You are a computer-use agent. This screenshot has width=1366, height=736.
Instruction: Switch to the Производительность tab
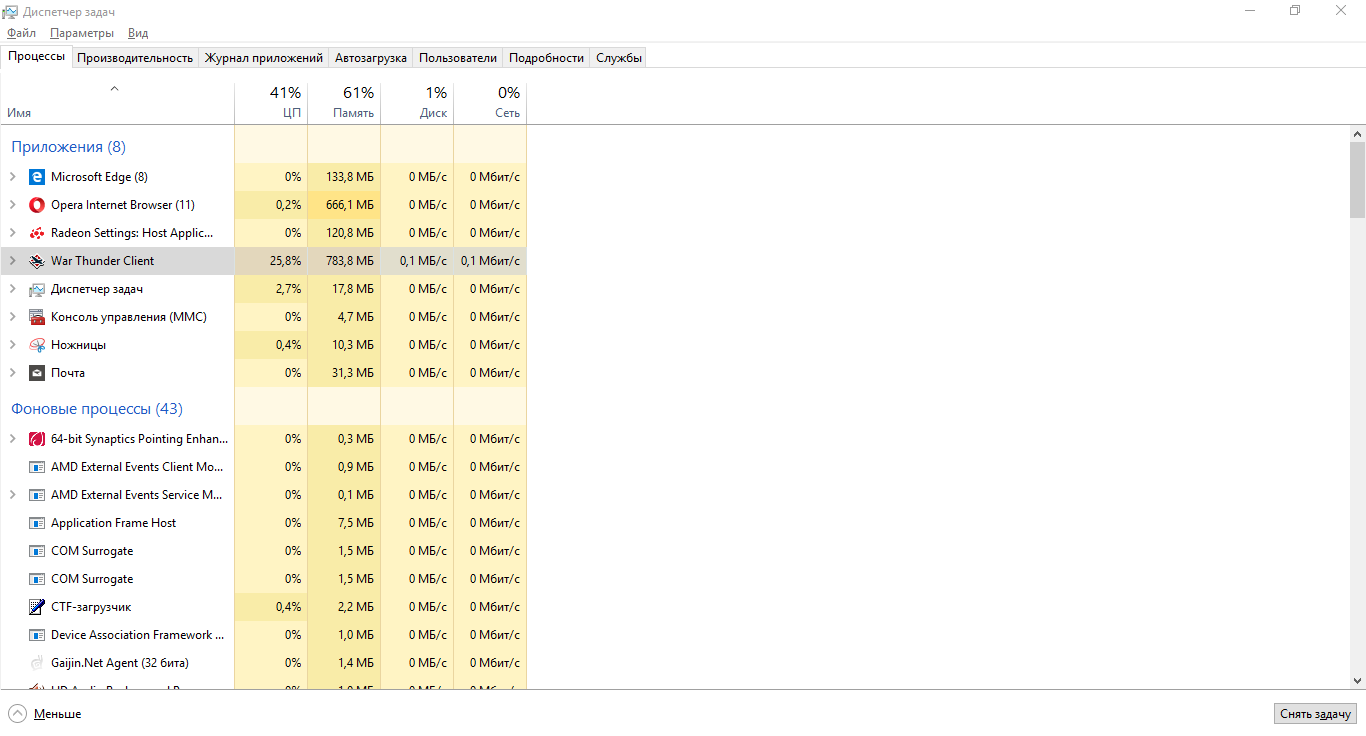pos(135,58)
